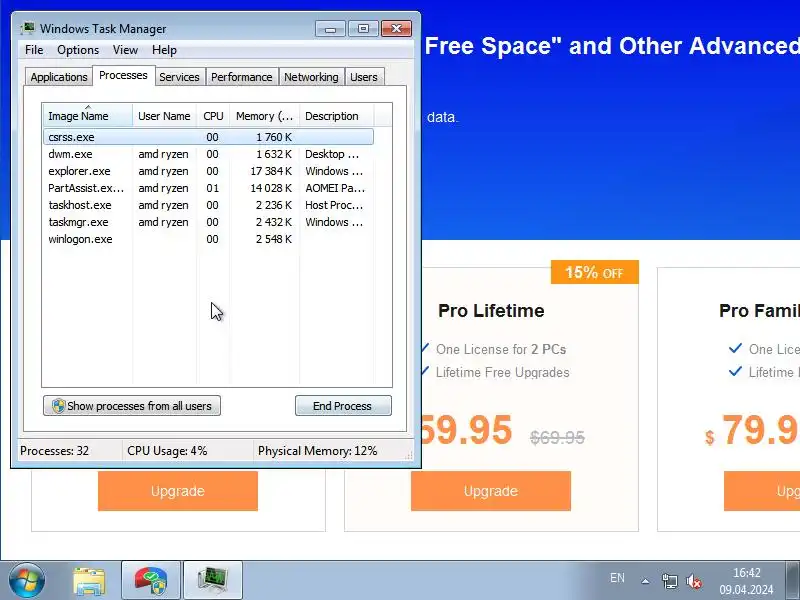Click the AOMEI Pa... description cell
The height and width of the screenshot is (600, 800).
tap(335, 188)
